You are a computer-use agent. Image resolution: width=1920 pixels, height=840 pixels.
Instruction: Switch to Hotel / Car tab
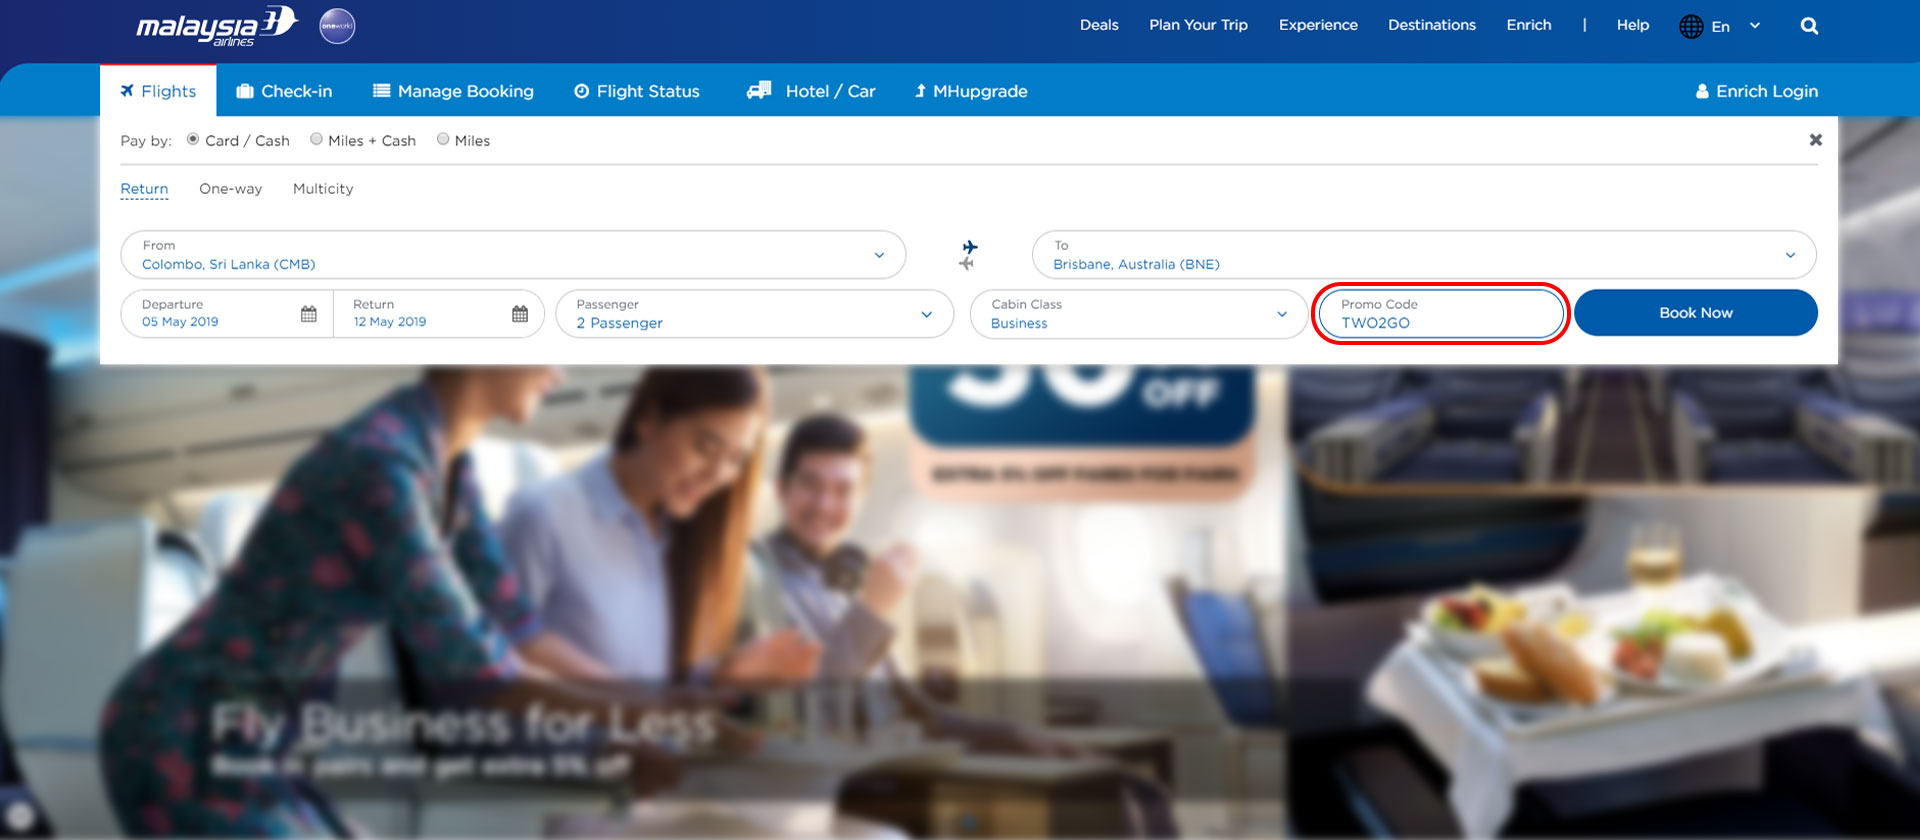click(811, 91)
